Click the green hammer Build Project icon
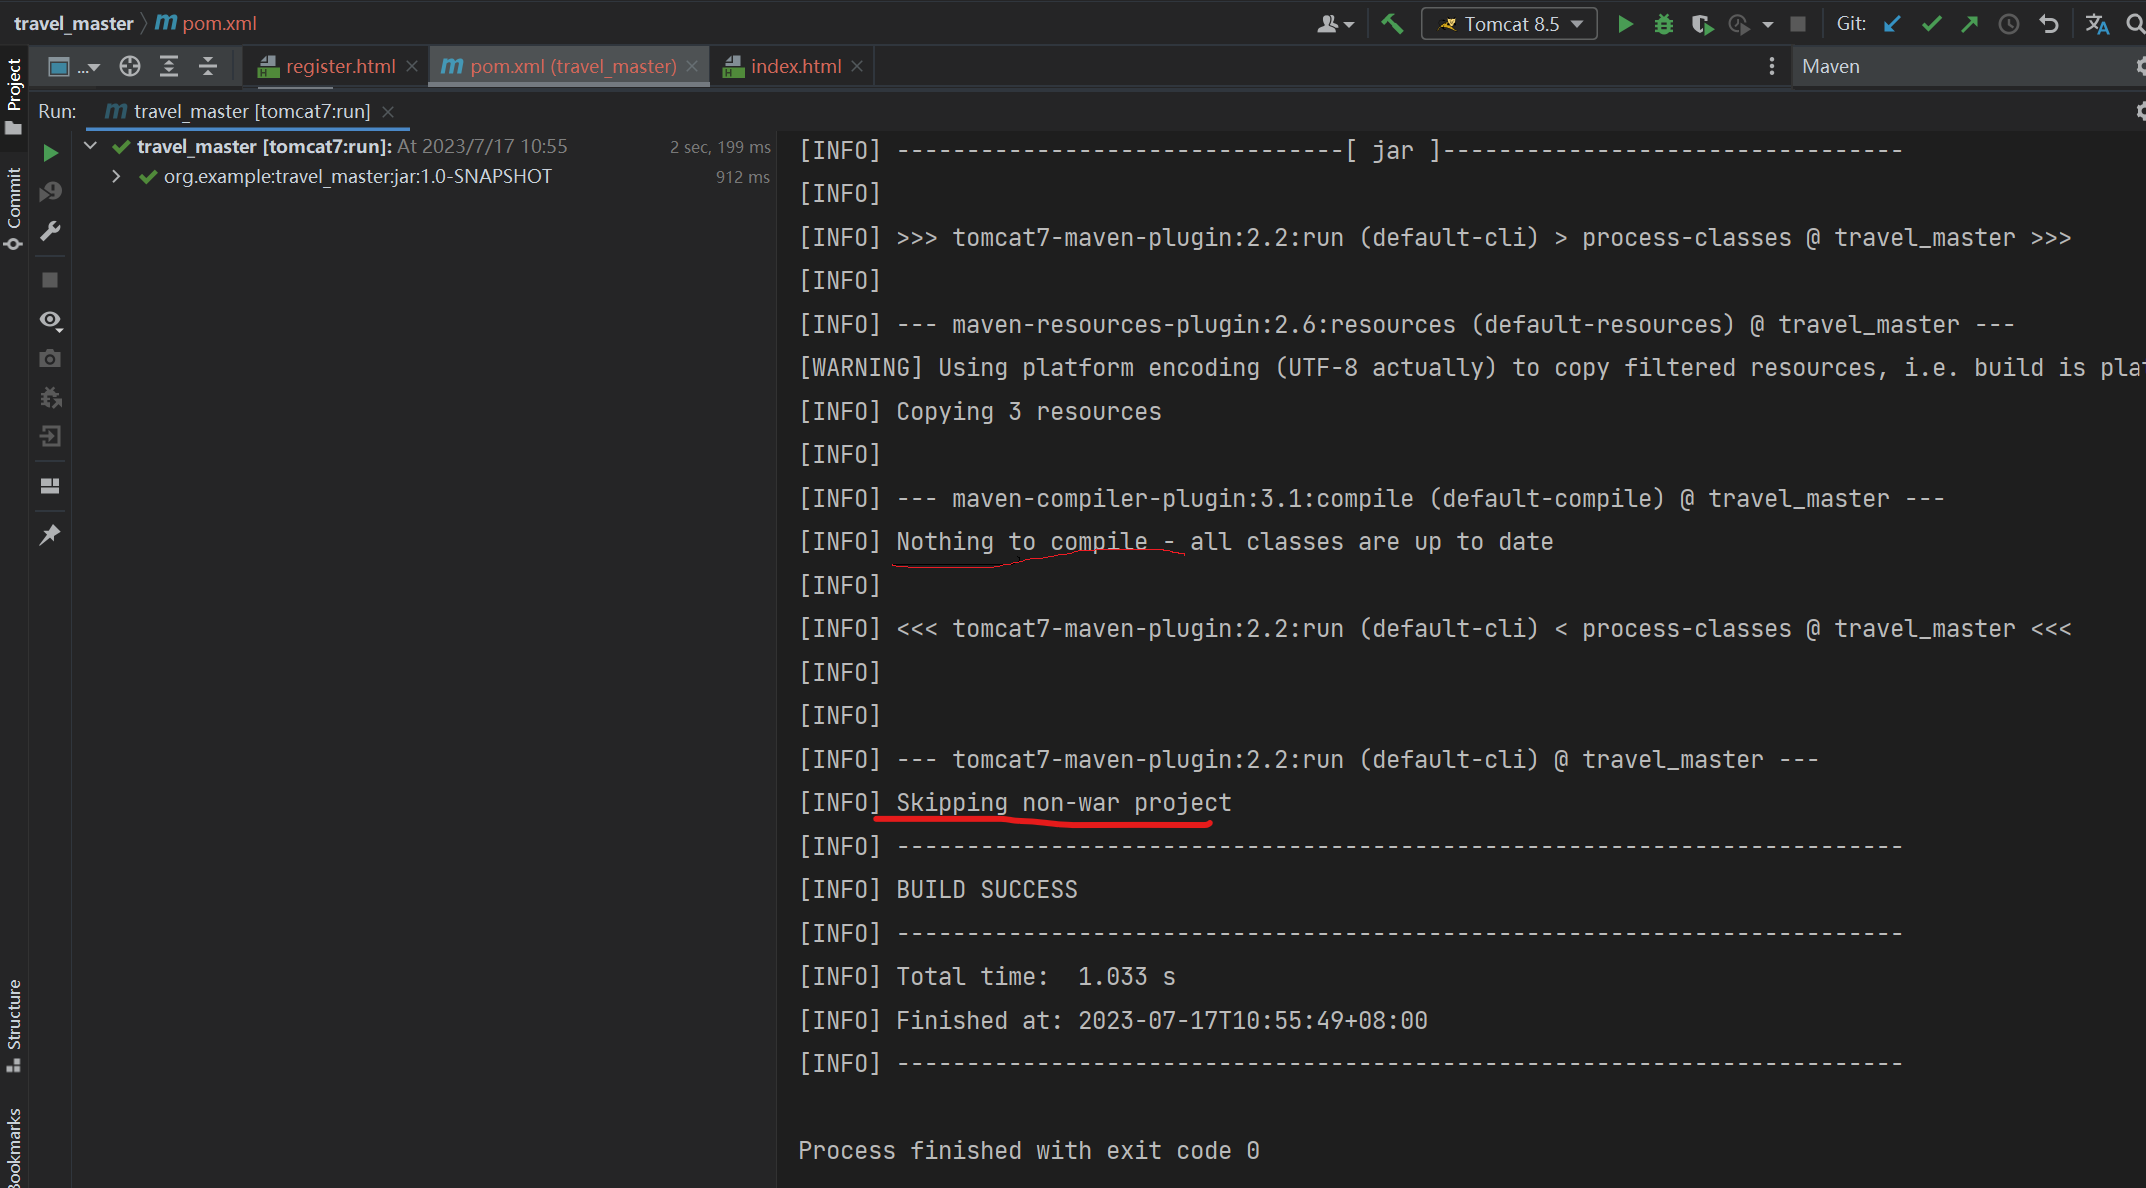This screenshot has height=1188, width=2146. (1391, 23)
